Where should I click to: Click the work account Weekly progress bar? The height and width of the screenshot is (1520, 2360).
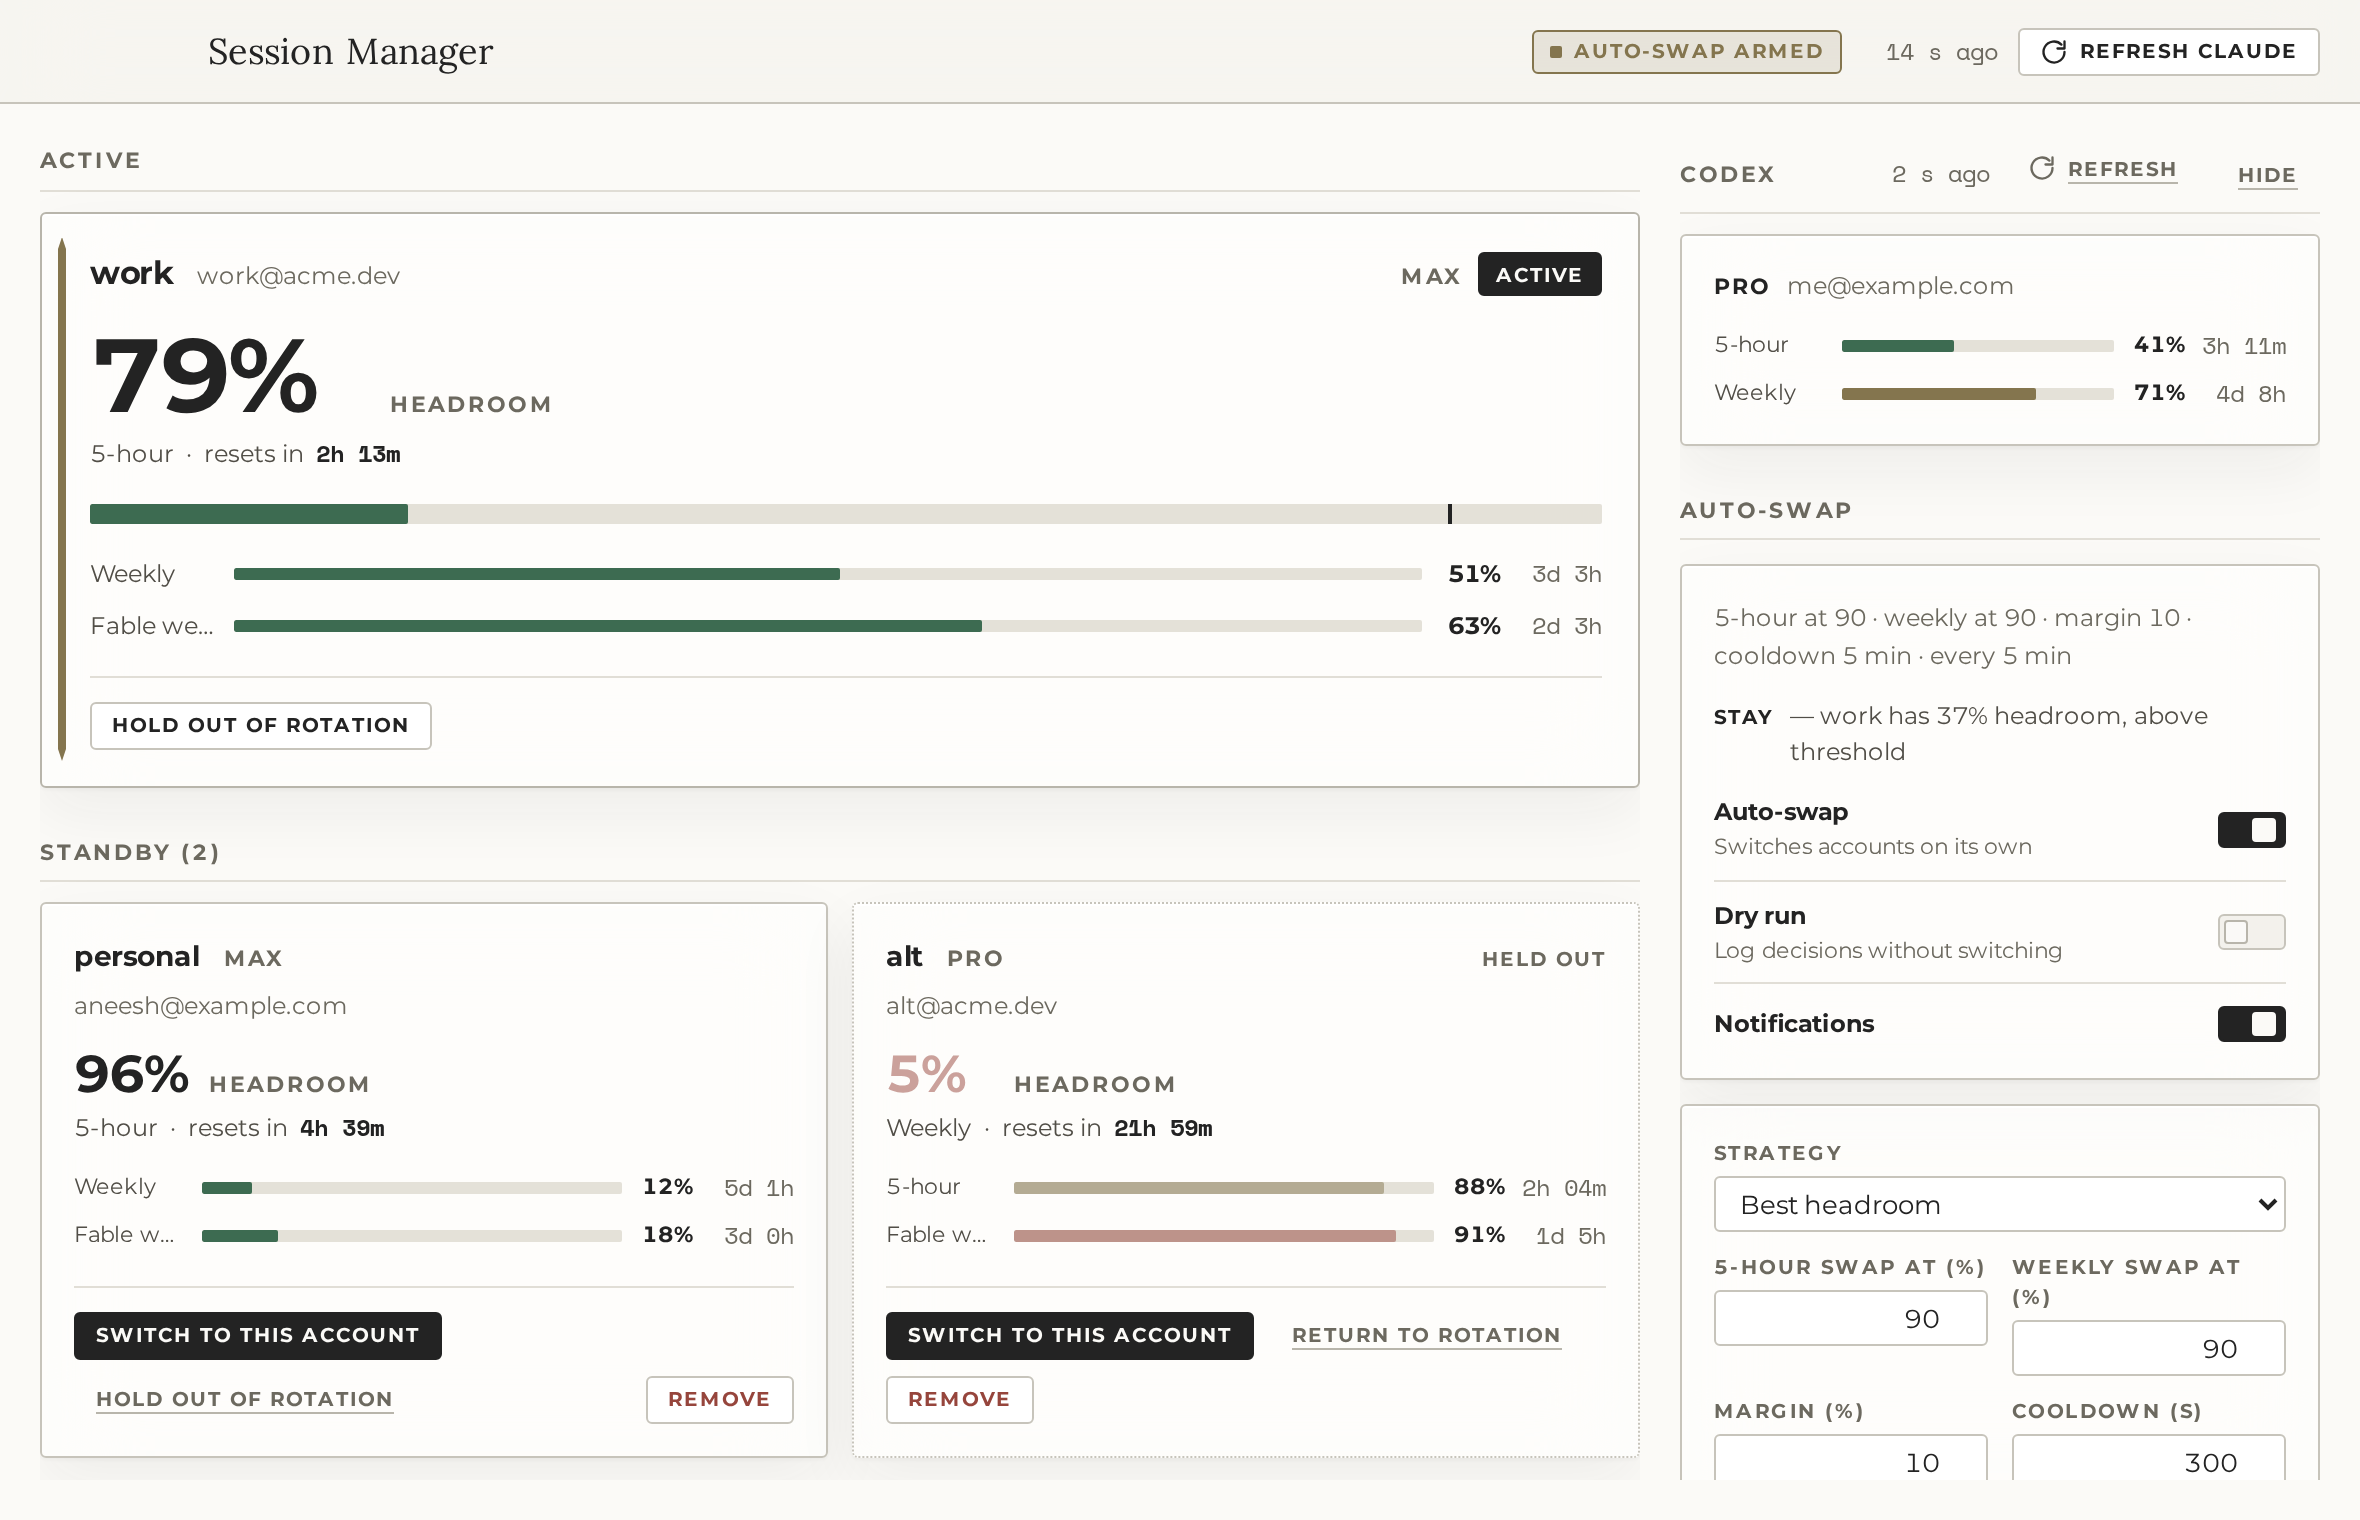[x=827, y=574]
